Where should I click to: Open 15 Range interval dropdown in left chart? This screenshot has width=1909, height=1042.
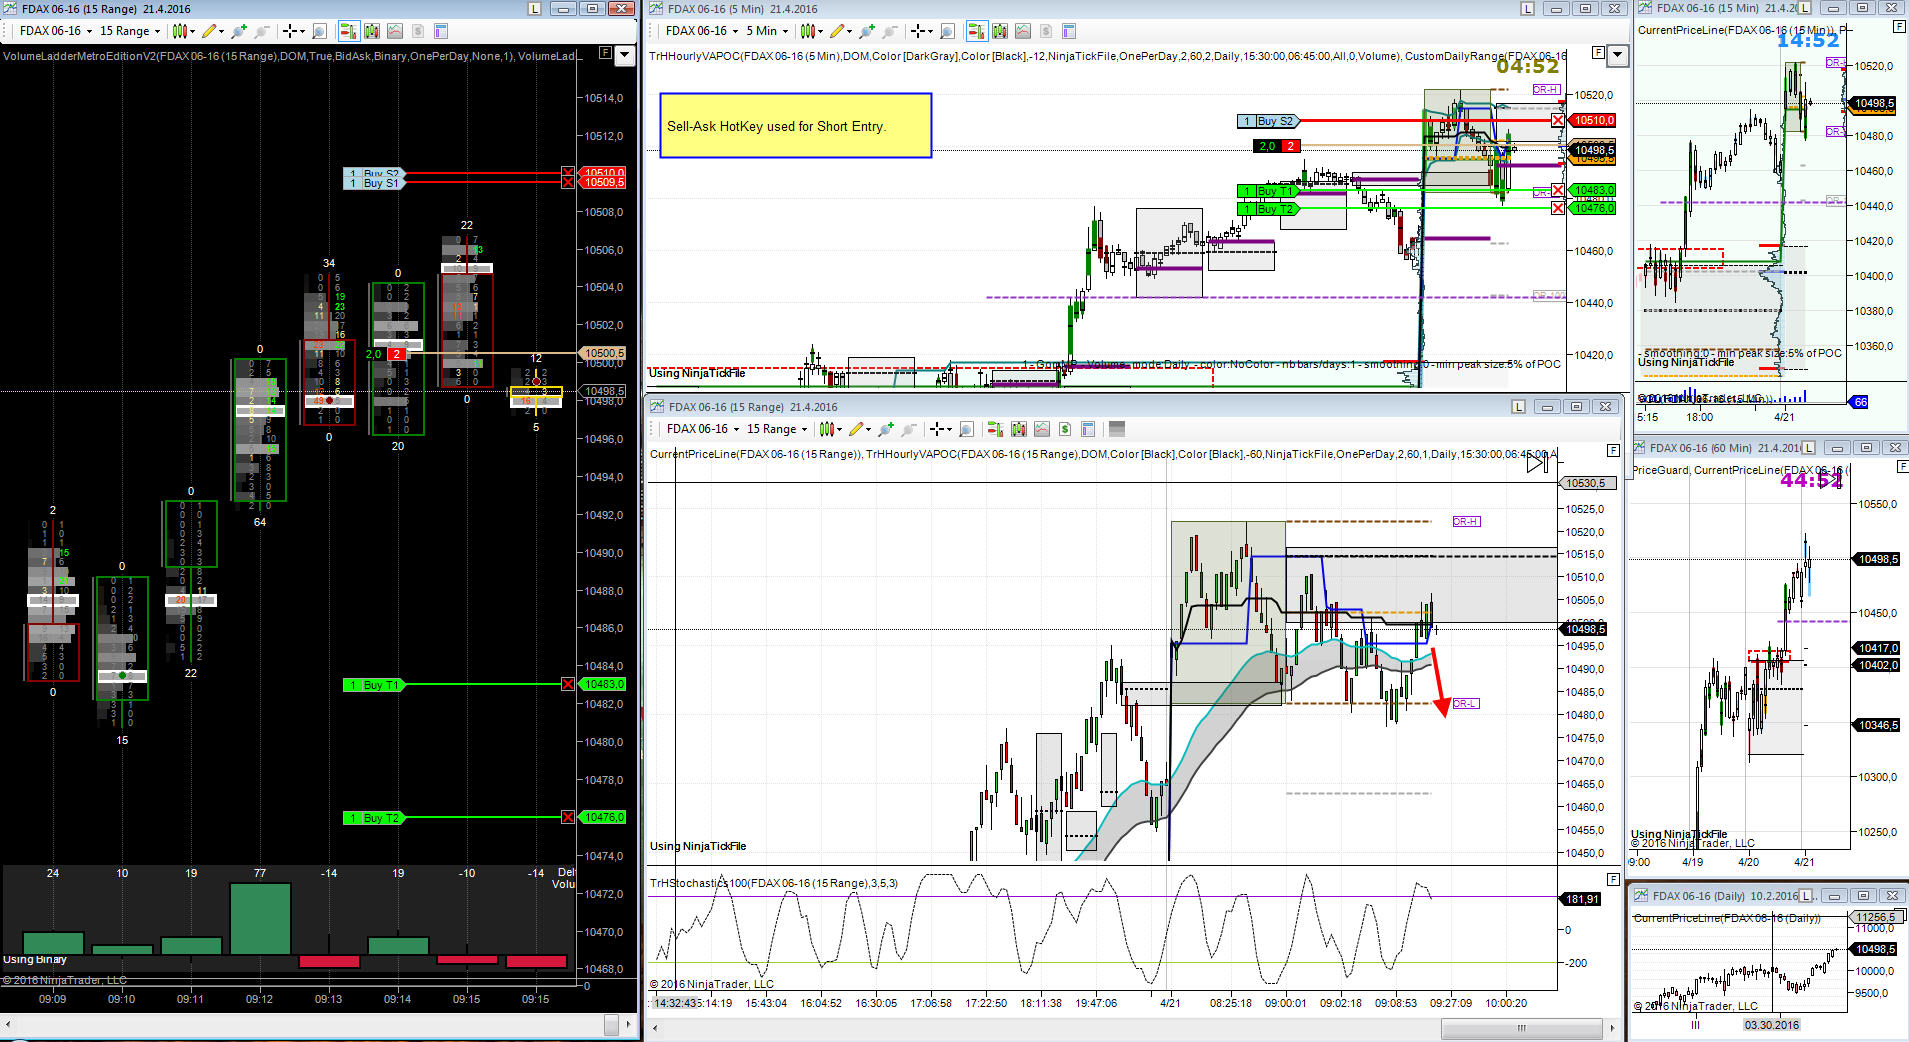click(x=129, y=31)
